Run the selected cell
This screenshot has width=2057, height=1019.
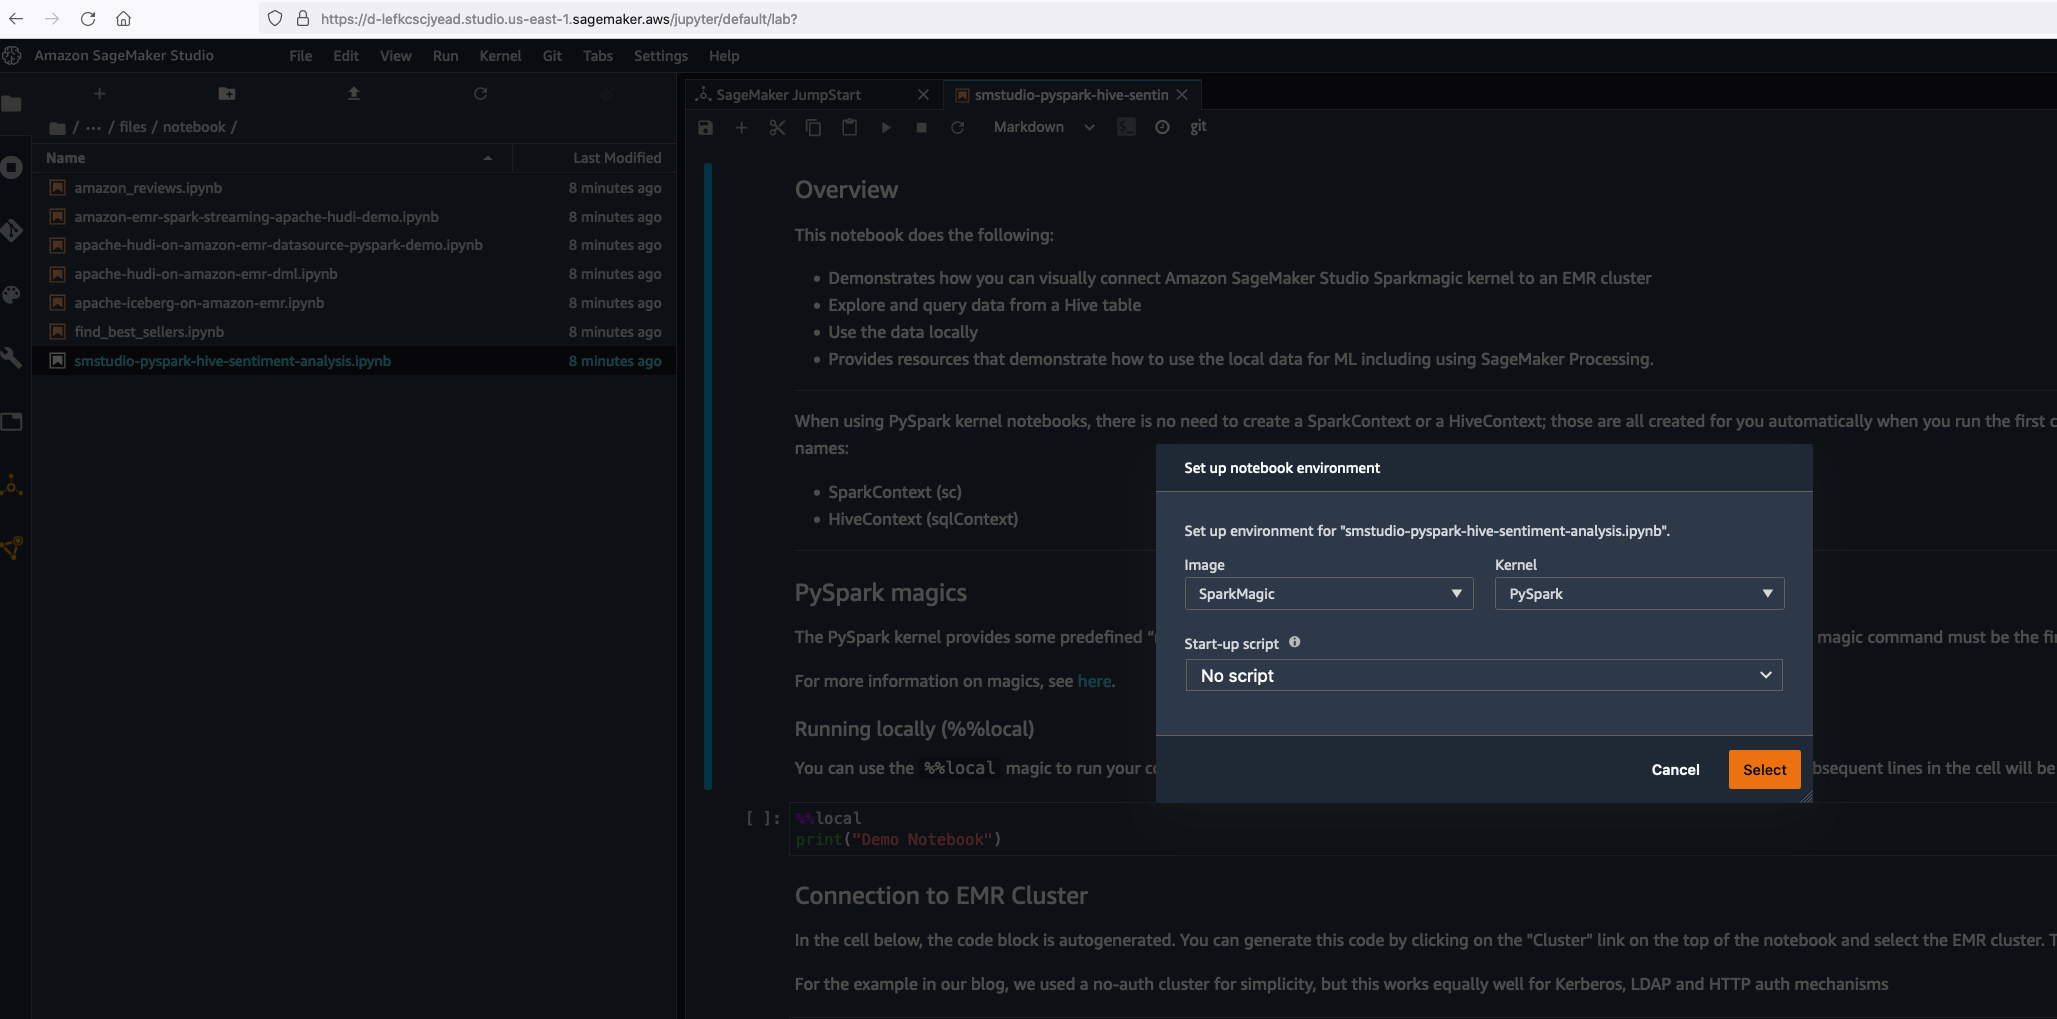tap(885, 127)
